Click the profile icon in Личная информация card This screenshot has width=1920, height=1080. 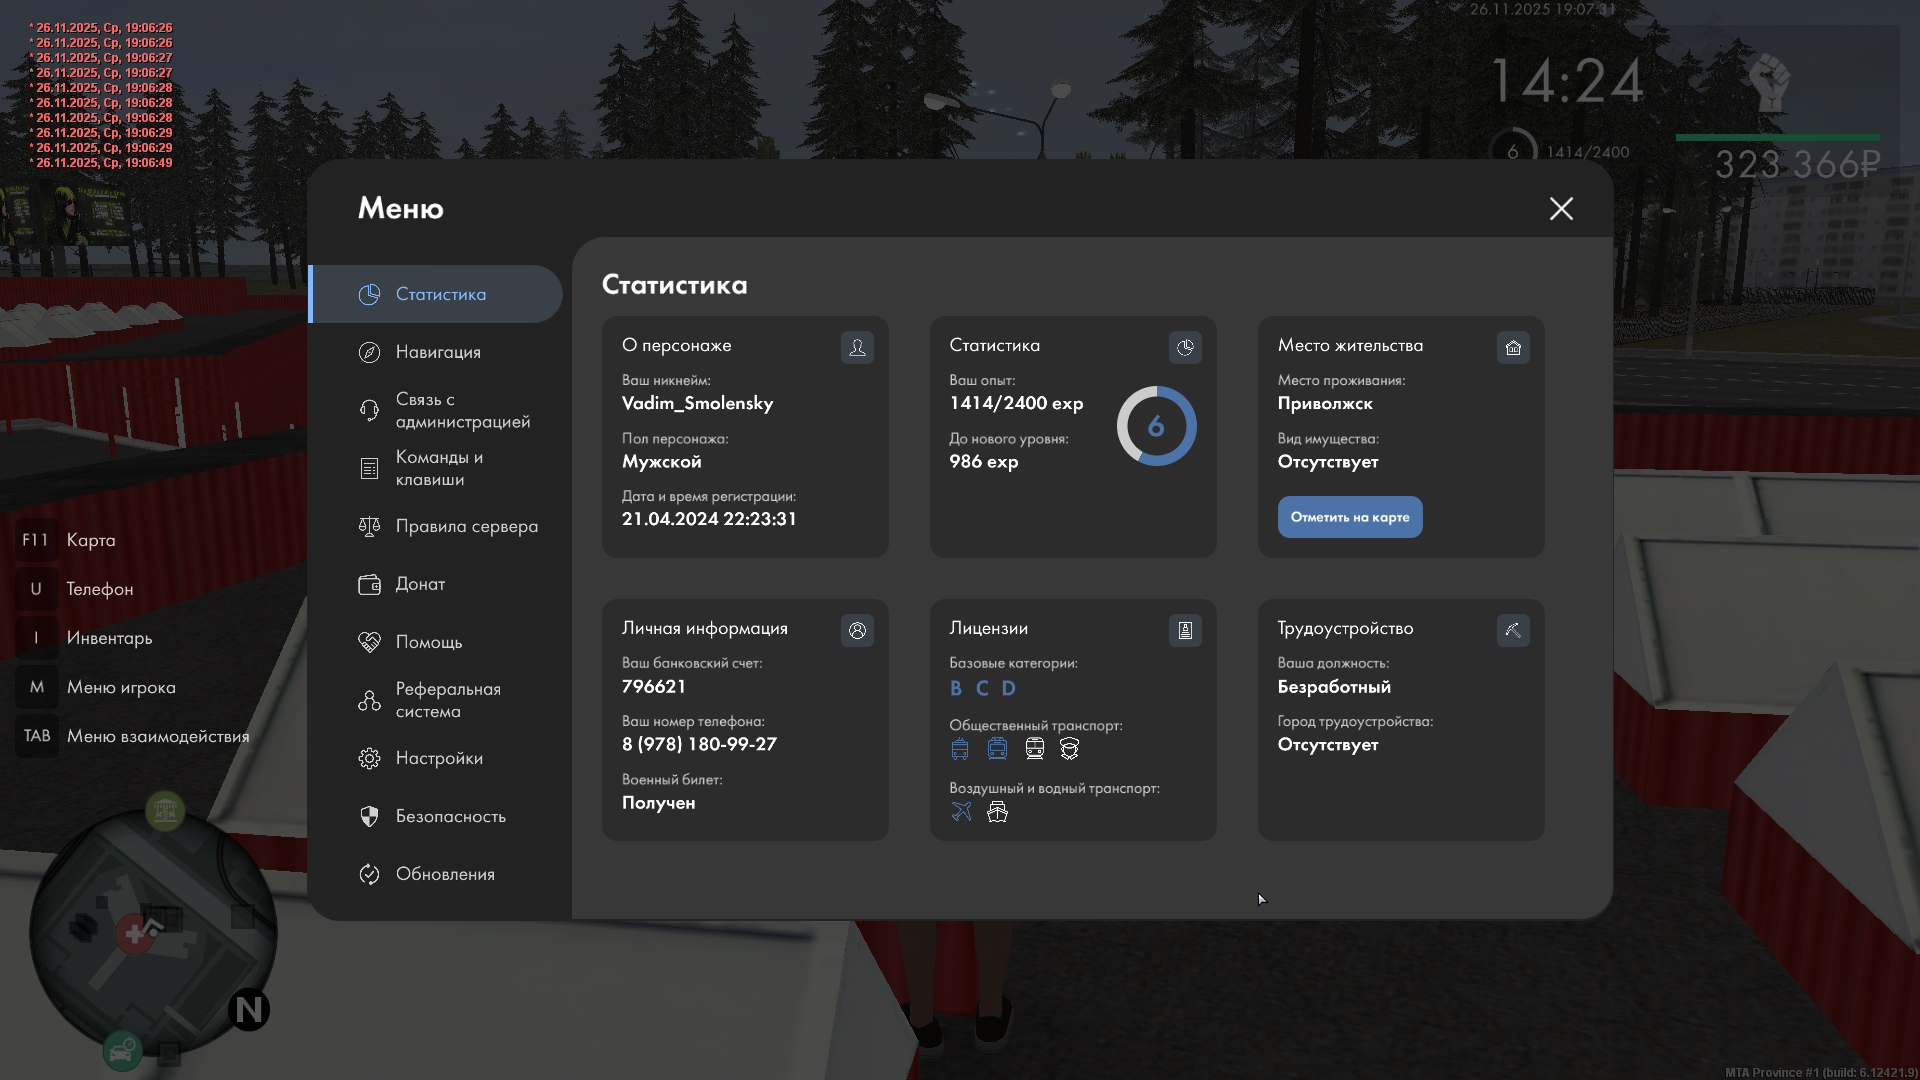tap(857, 630)
